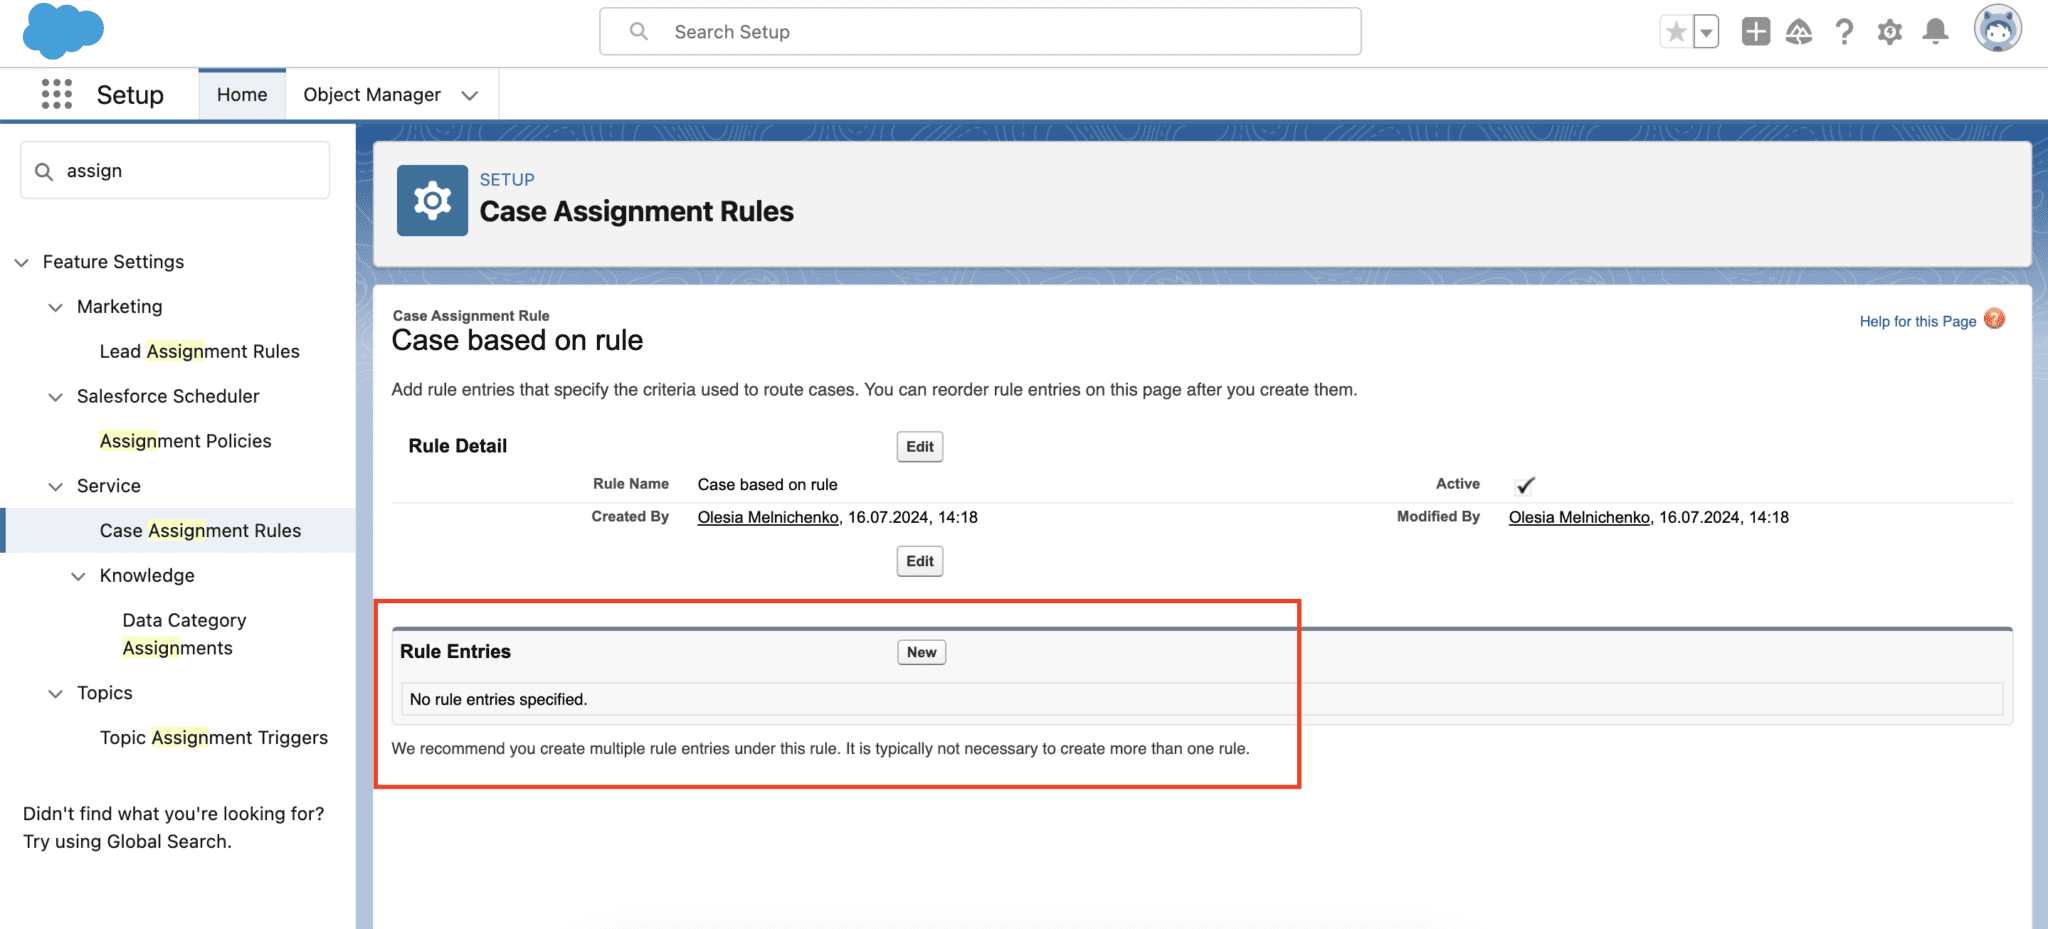This screenshot has height=929, width=2048.
Task: Click New button in Rule Entries
Action: [921, 652]
